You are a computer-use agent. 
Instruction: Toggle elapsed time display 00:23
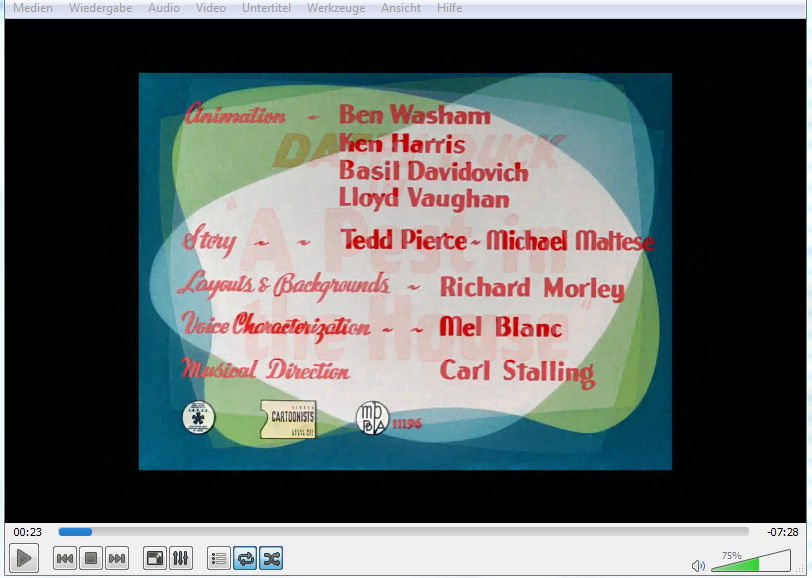[27, 532]
